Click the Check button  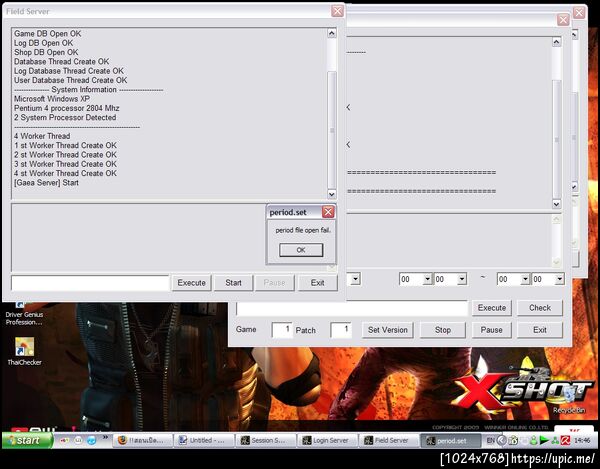tap(540, 308)
